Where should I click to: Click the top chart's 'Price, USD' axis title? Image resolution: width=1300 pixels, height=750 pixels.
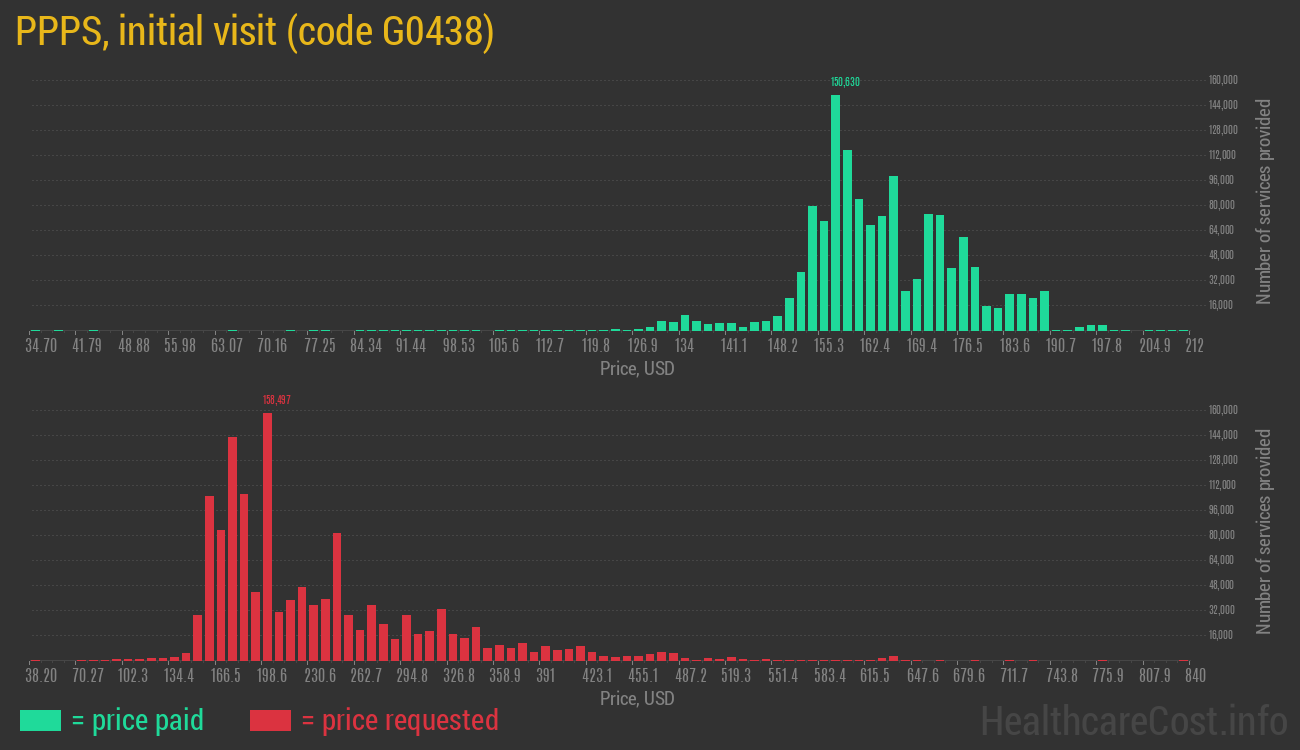[637, 369]
